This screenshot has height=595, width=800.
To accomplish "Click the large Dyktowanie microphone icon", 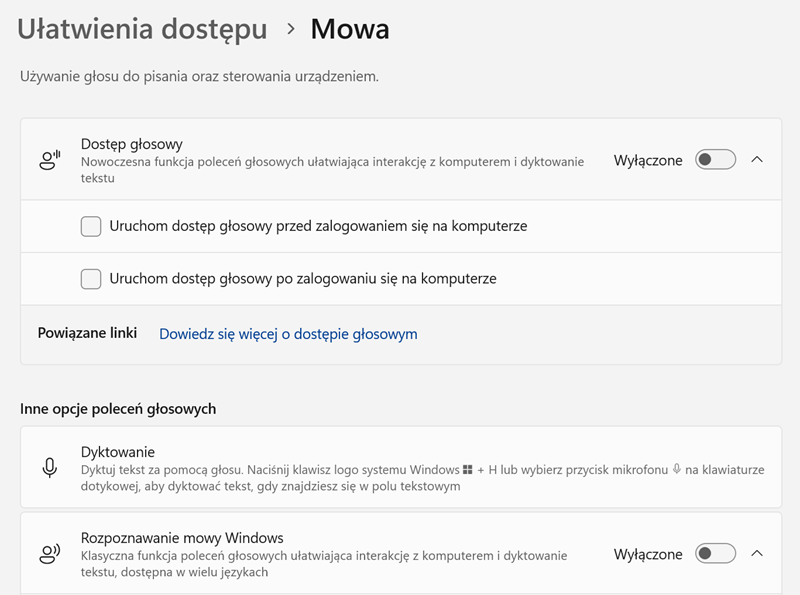I will (50, 468).
